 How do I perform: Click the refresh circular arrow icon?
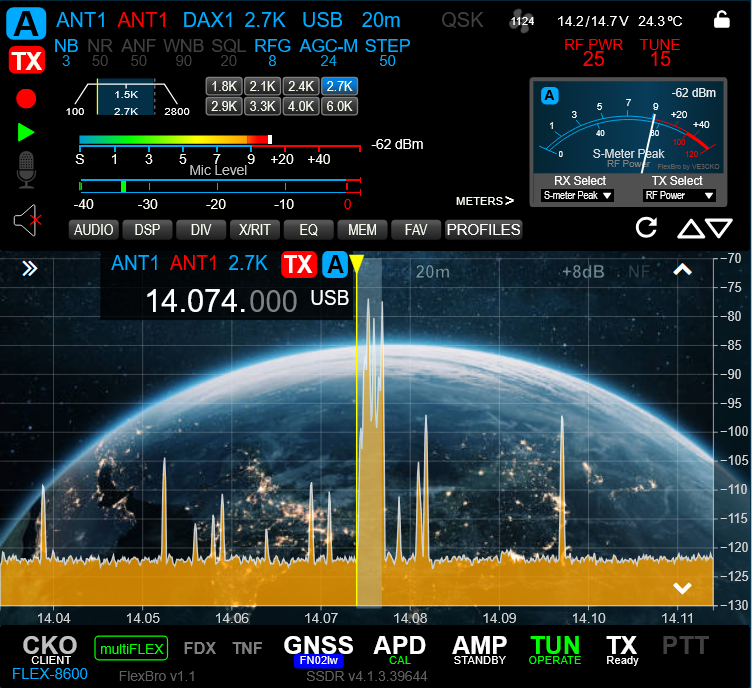click(x=646, y=227)
